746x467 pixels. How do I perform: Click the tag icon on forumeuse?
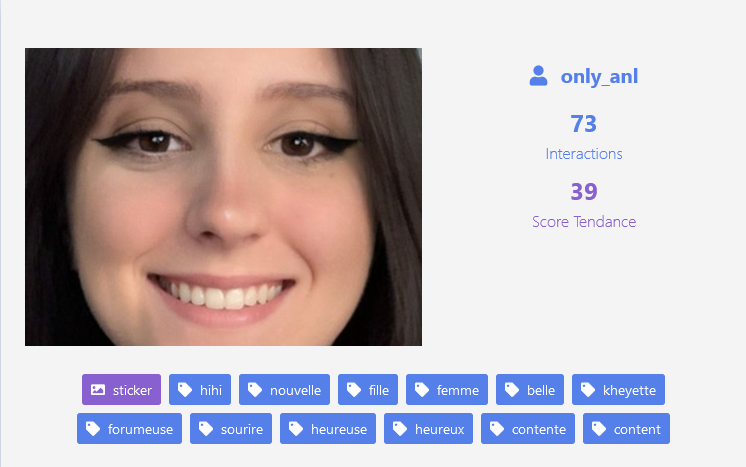click(x=93, y=429)
